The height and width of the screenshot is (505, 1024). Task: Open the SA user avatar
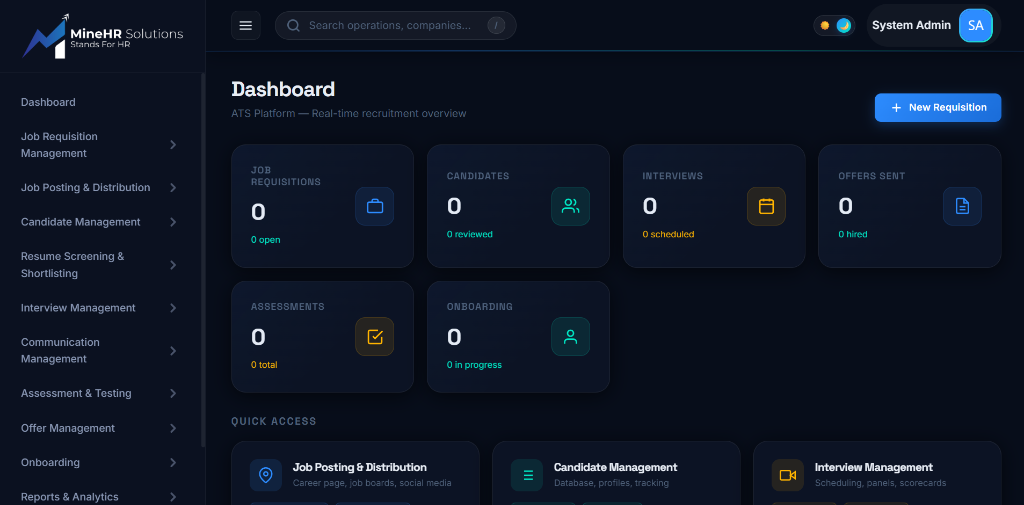[976, 25]
